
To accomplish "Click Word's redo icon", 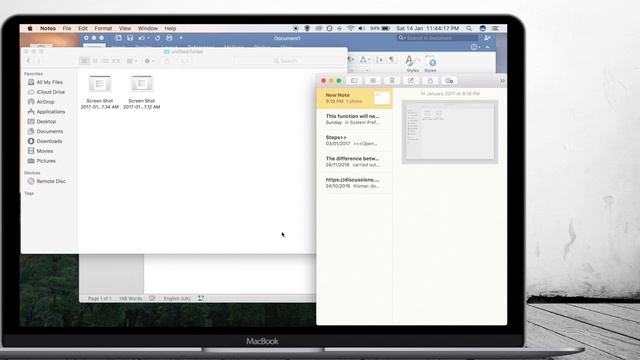I will pyautogui.click(x=158, y=38).
